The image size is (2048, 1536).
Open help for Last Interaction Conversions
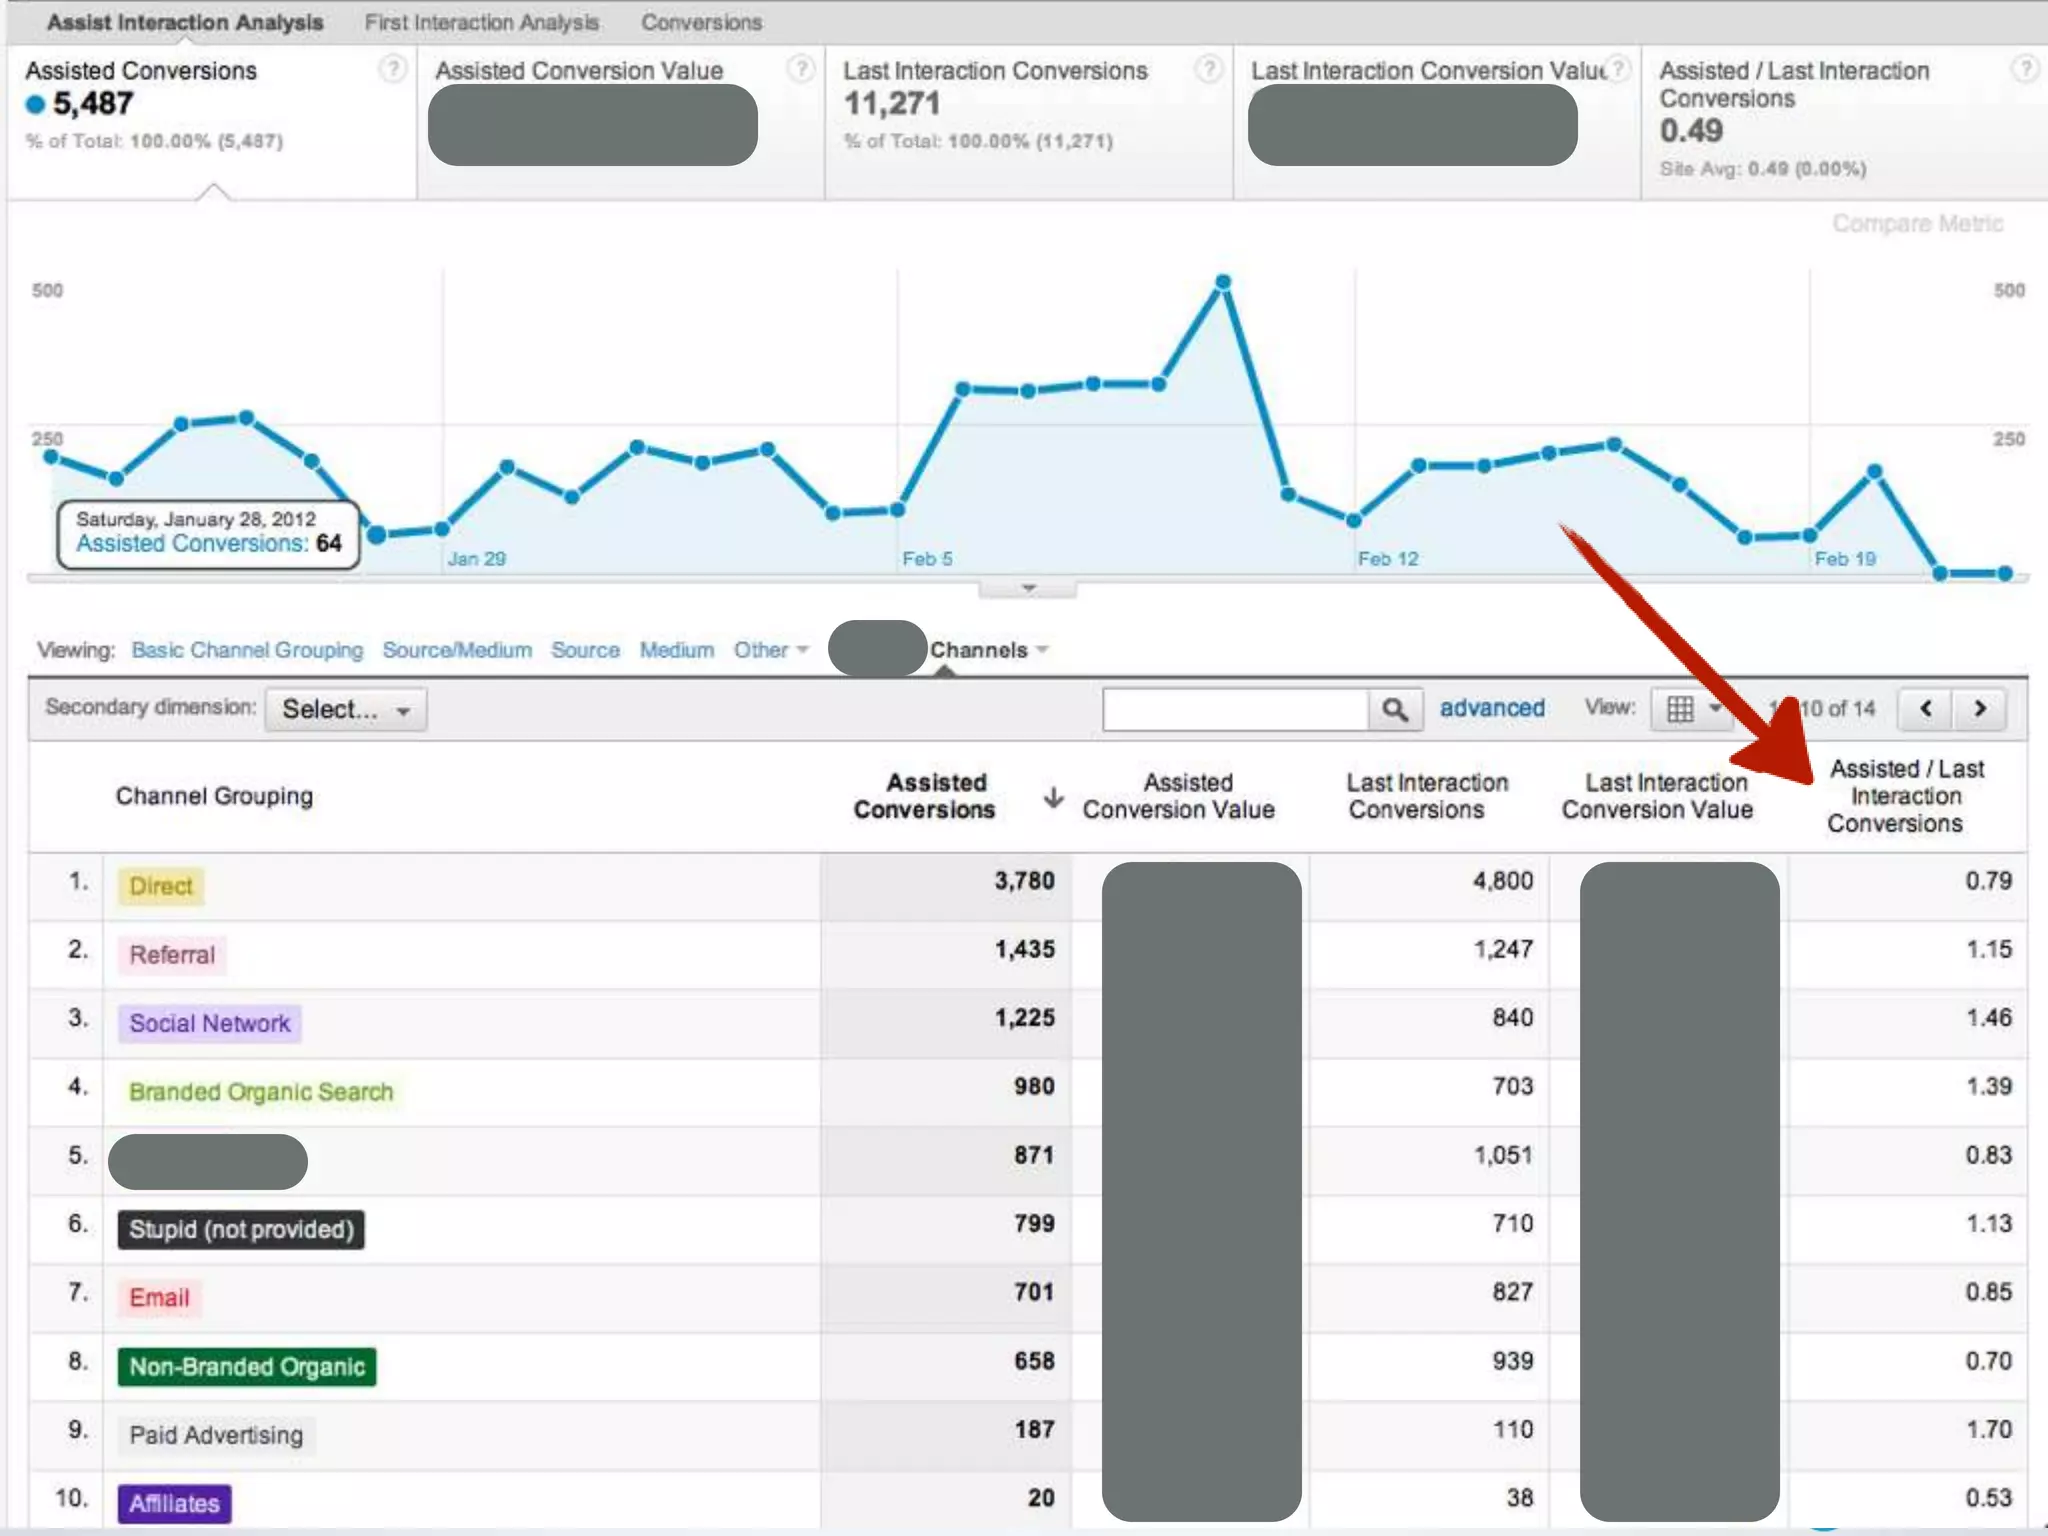(1209, 69)
